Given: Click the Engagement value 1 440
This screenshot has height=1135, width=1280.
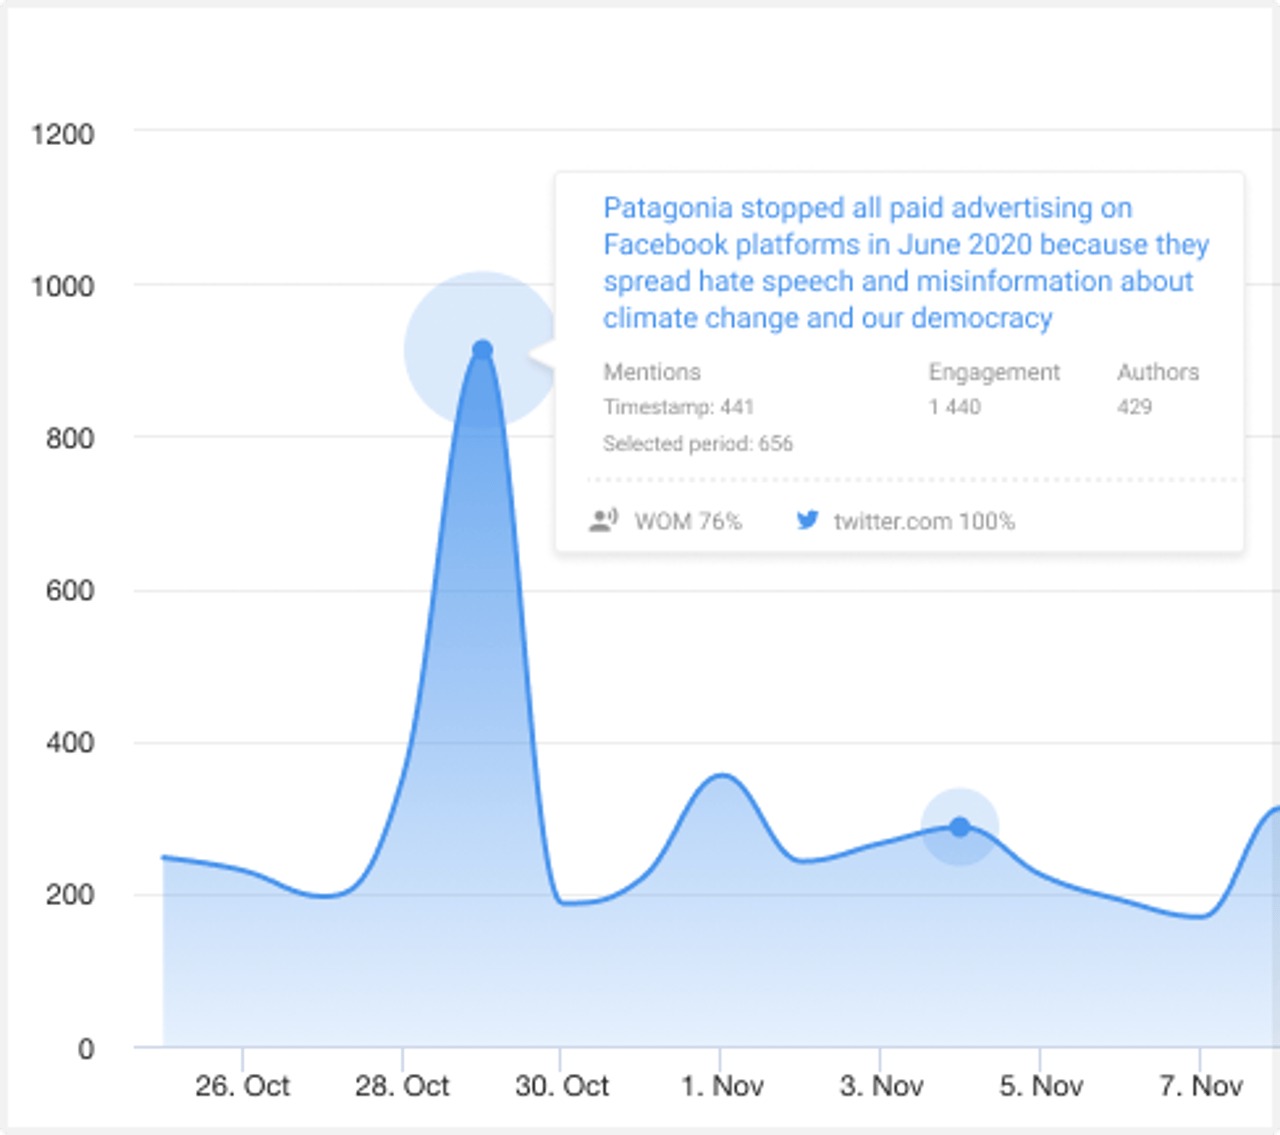Looking at the screenshot, I should (x=954, y=407).
